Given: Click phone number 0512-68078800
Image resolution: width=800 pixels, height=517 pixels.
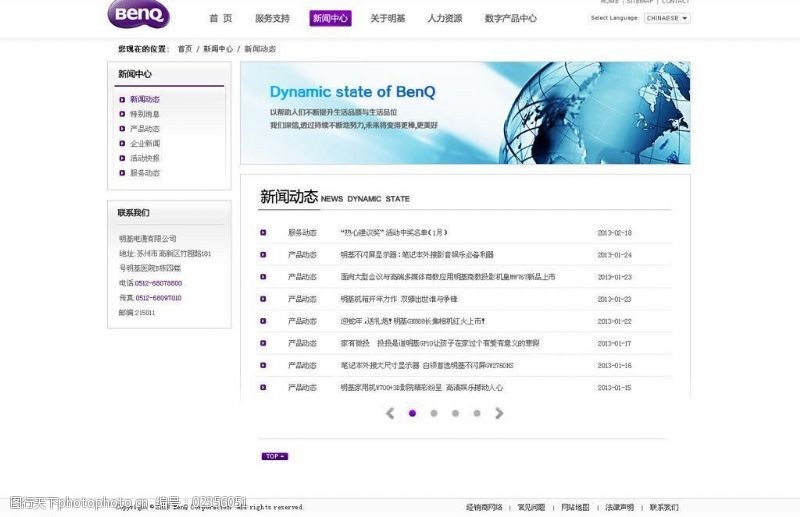Looking at the screenshot, I should 158,283.
